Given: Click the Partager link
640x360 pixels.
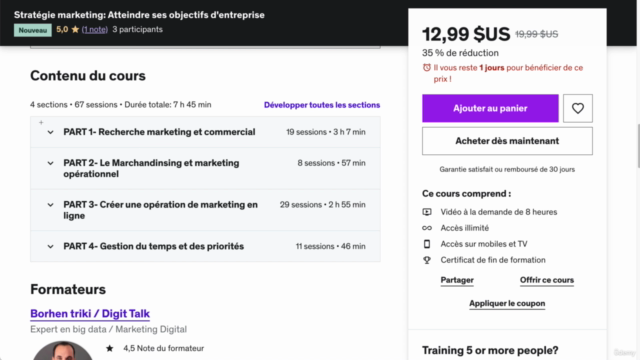Looking at the screenshot, I should [457, 280].
